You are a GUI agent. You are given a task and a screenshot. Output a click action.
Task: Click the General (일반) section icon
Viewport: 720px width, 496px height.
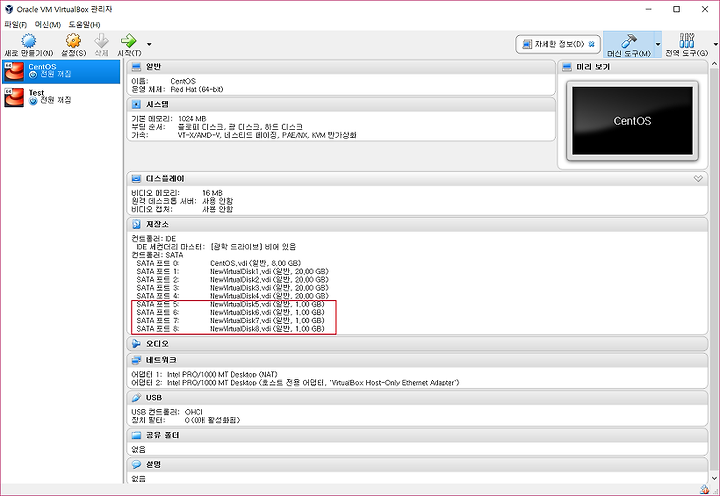click(x=136, y=67)
